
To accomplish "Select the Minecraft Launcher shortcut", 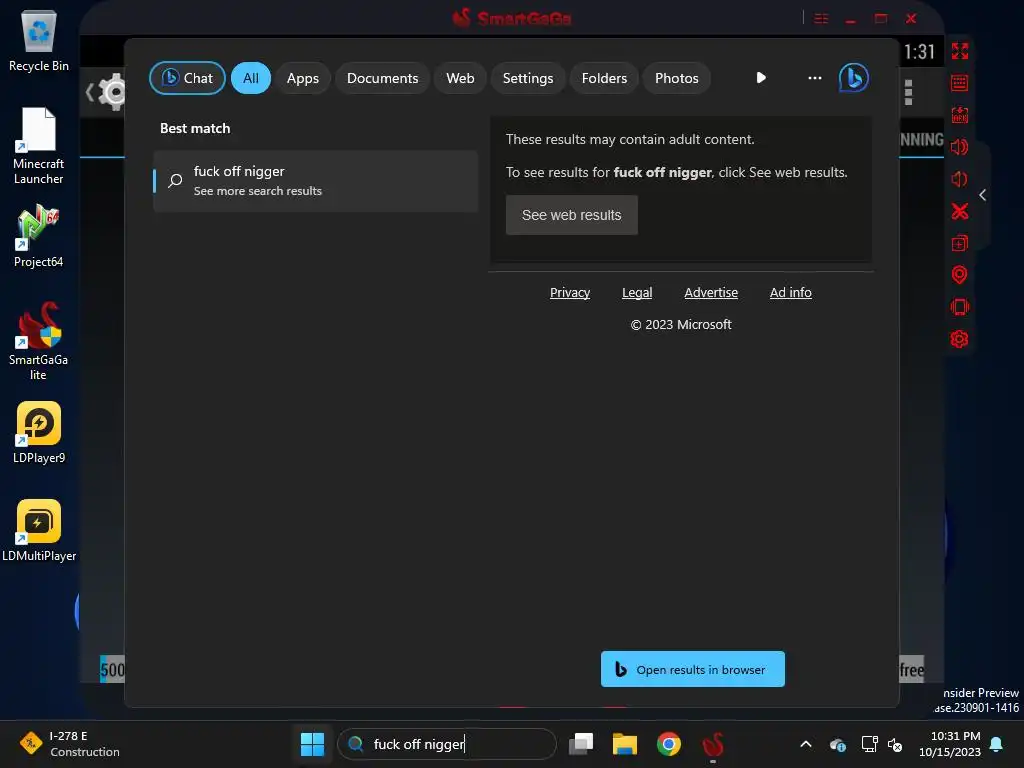I will pos(39,146).
